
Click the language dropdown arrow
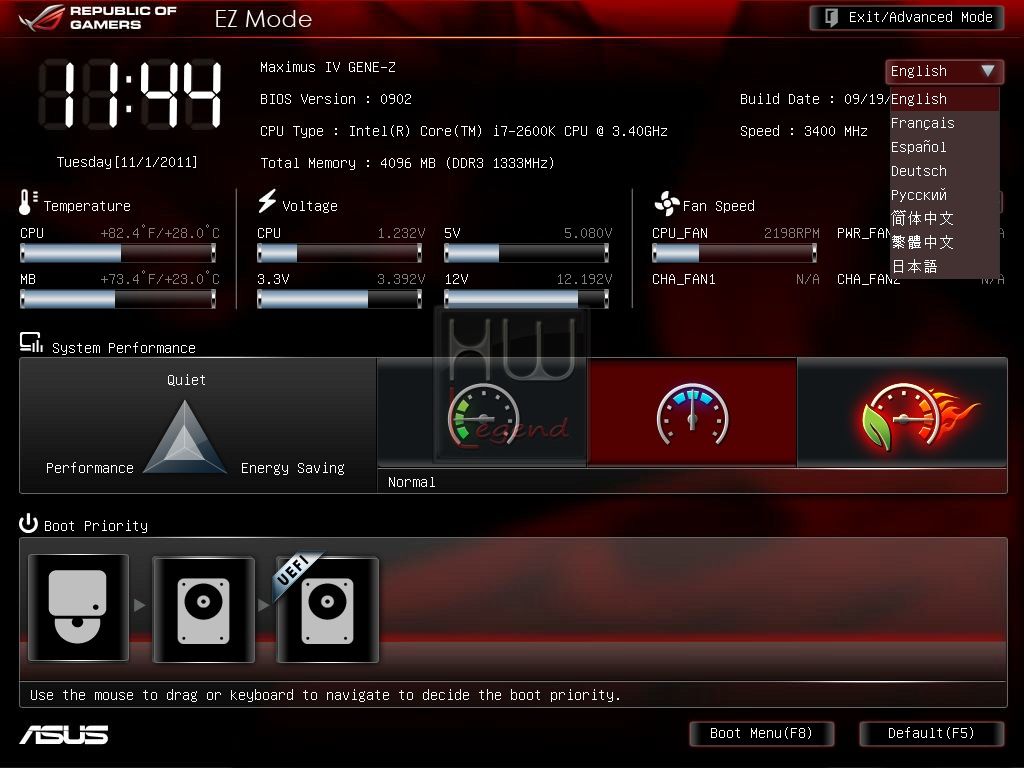tap(987, 71)
